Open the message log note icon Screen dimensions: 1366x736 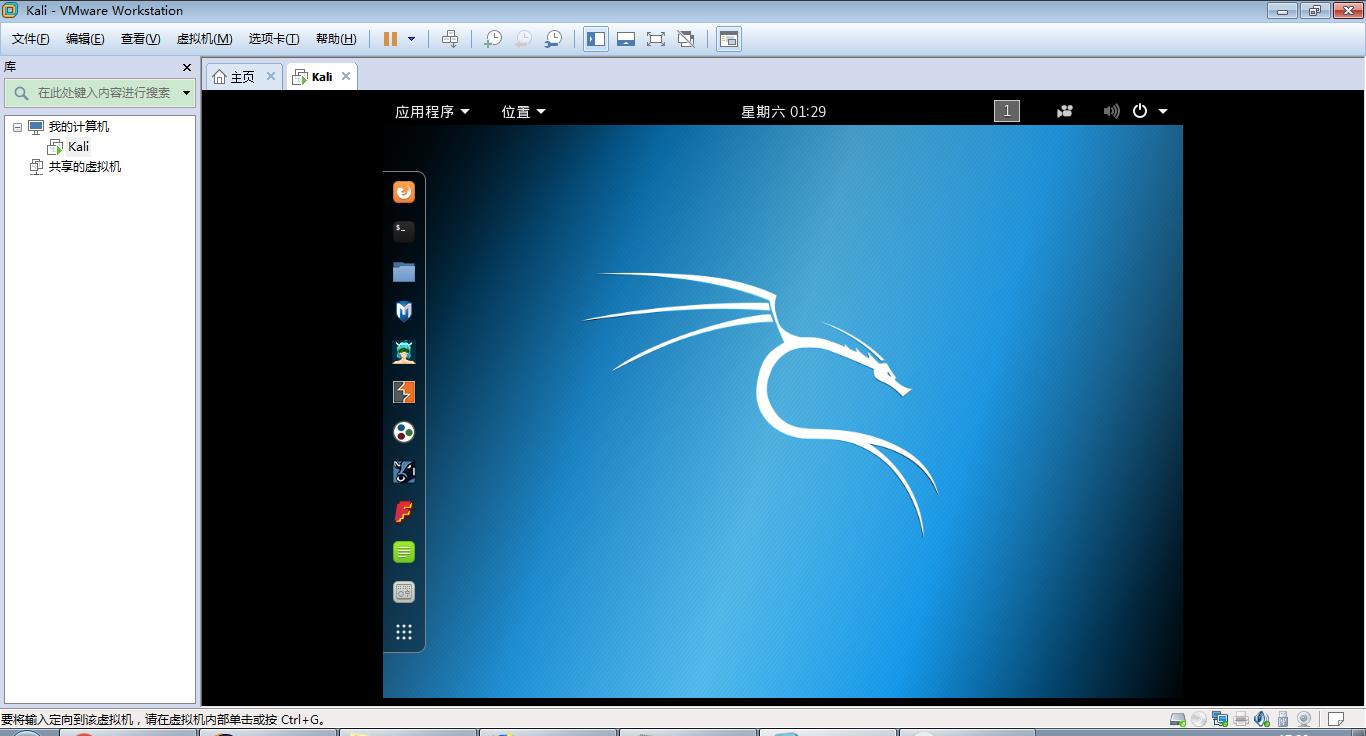click(x=1335, y=719)
